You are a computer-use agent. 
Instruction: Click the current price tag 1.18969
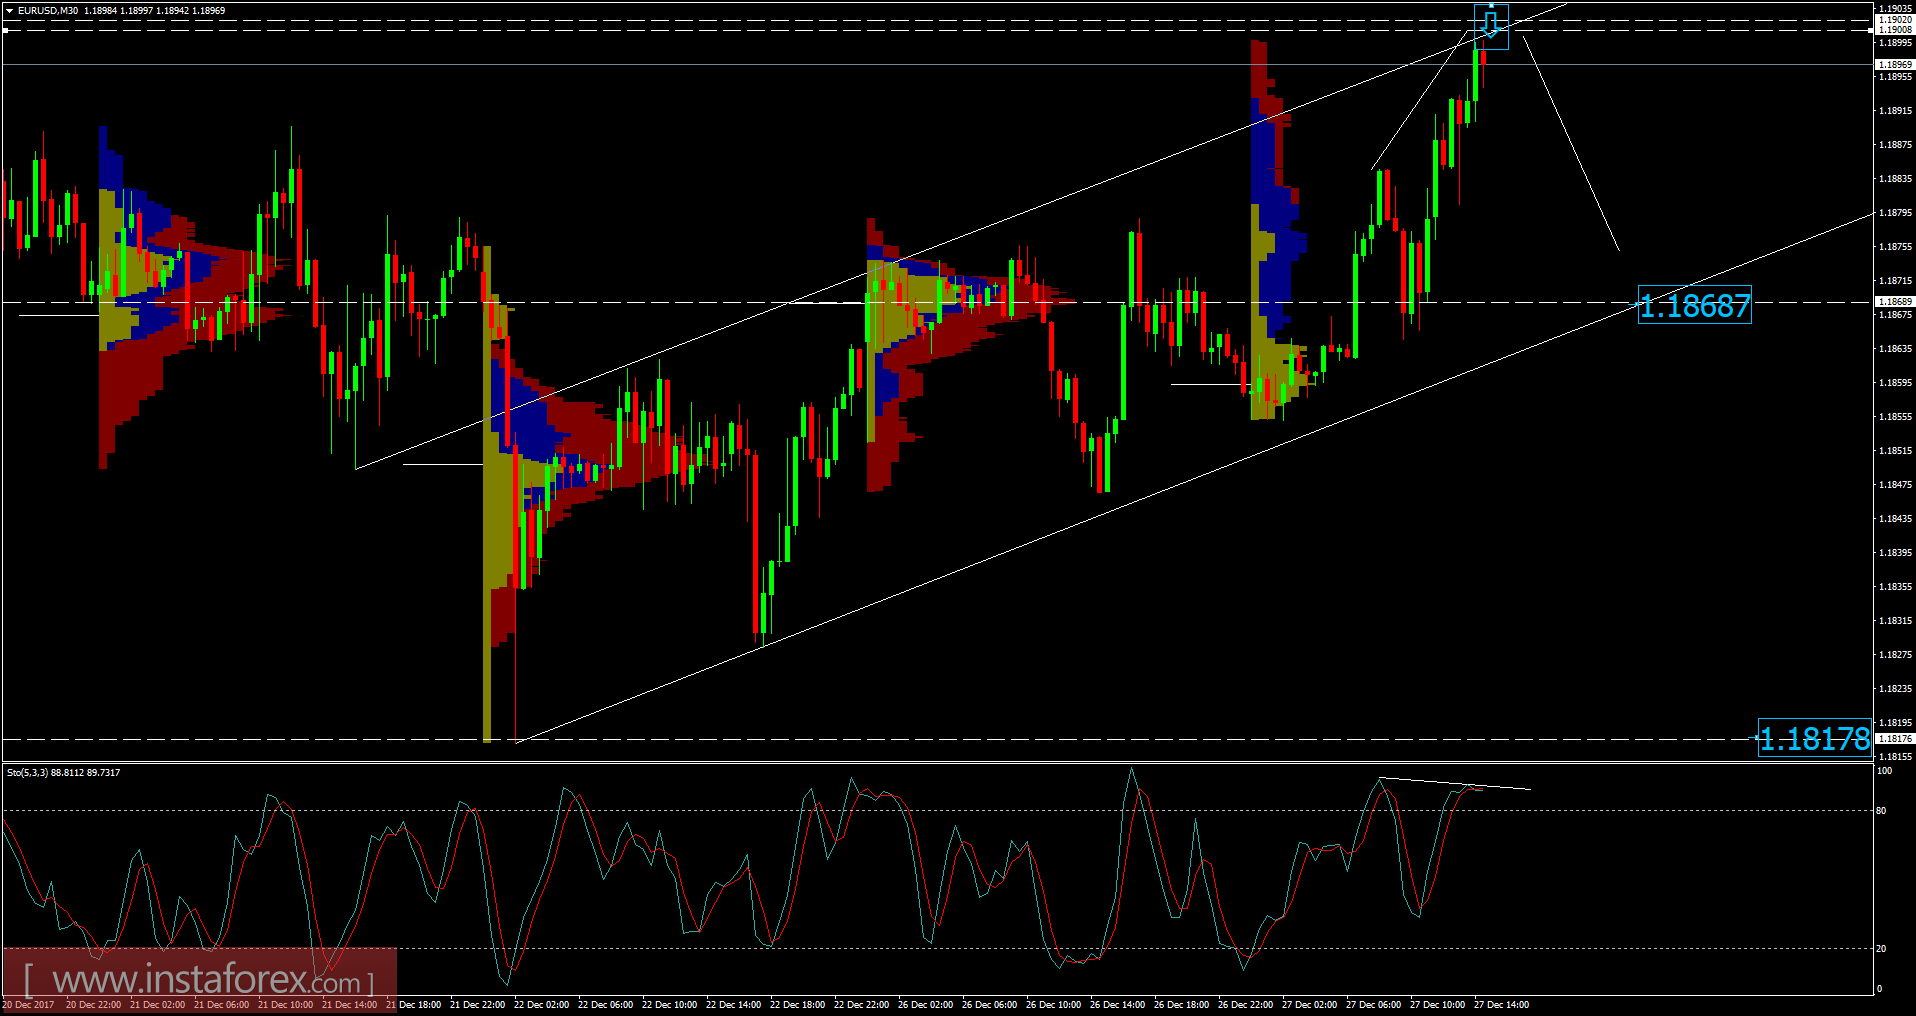[1895, 64]
